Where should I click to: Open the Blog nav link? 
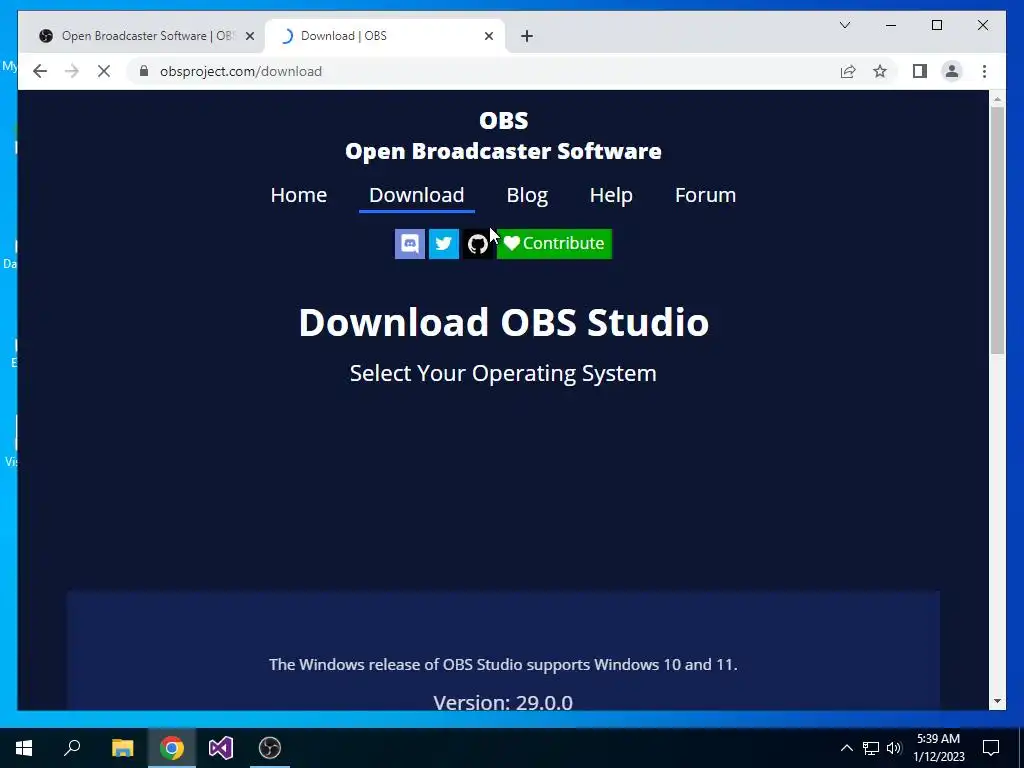pyautogui.click(x=527, y=195)
